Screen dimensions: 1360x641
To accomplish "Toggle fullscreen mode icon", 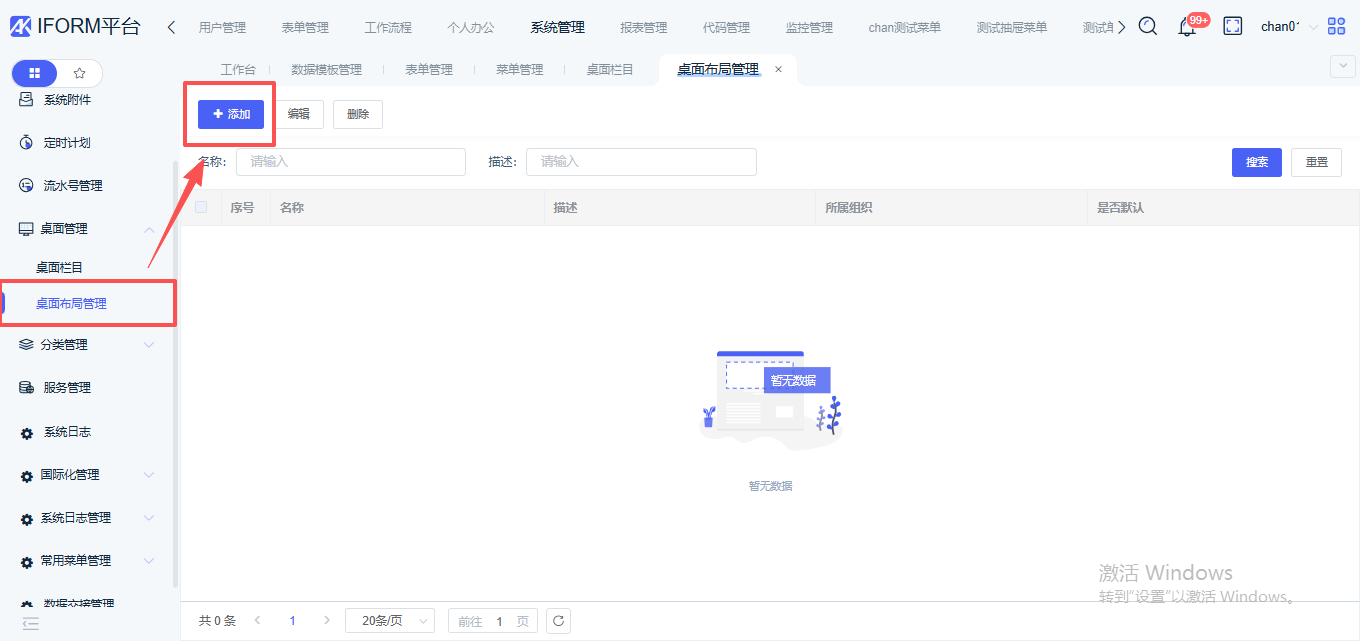I will 1233,27.
